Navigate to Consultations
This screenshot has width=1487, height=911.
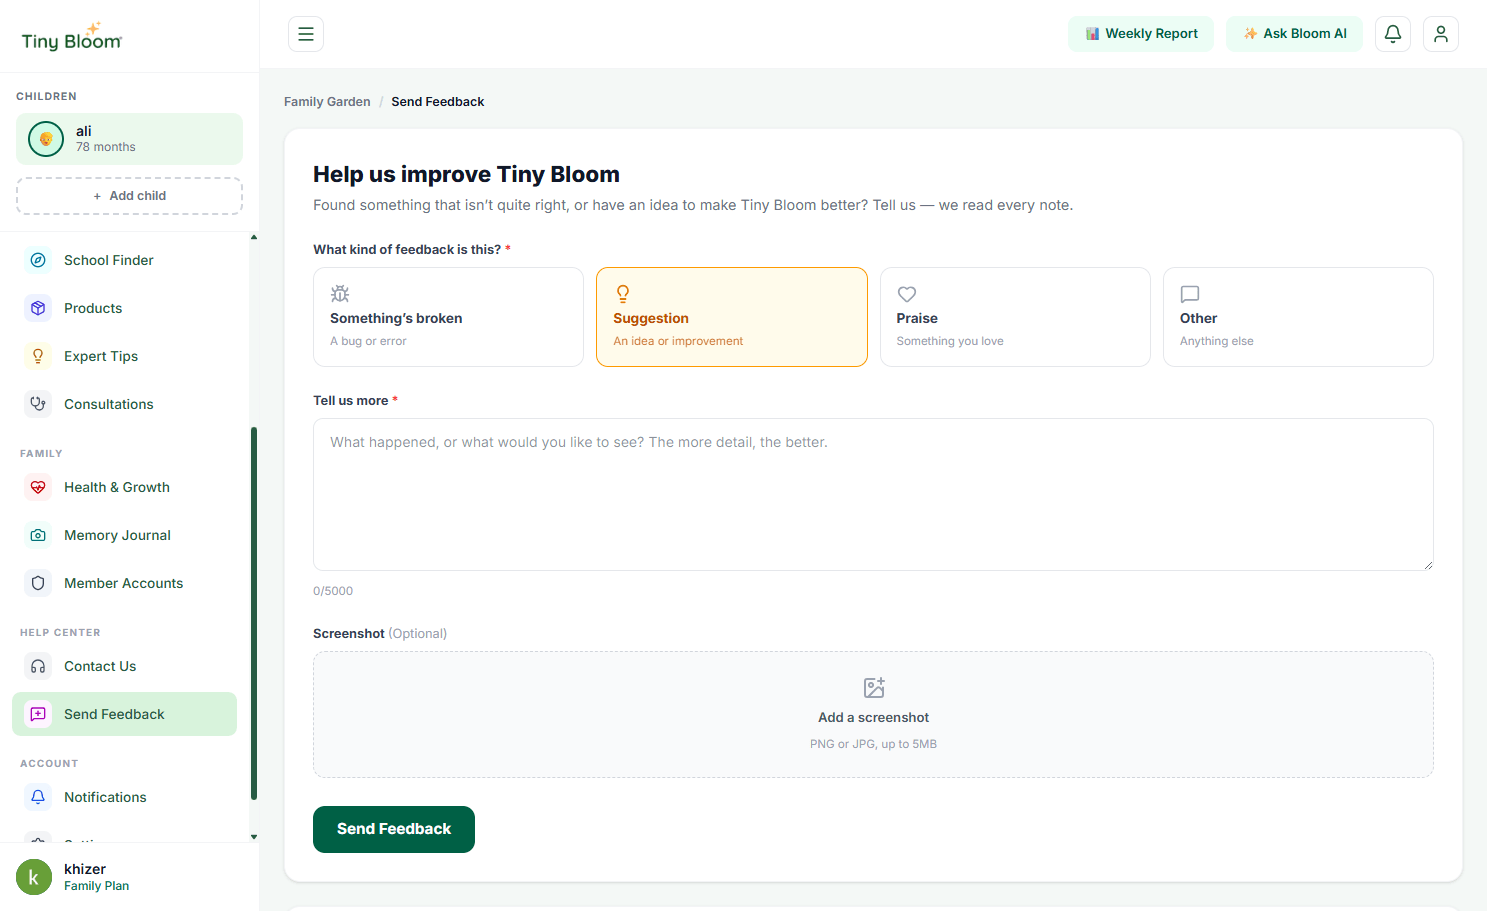coord(125,404)
